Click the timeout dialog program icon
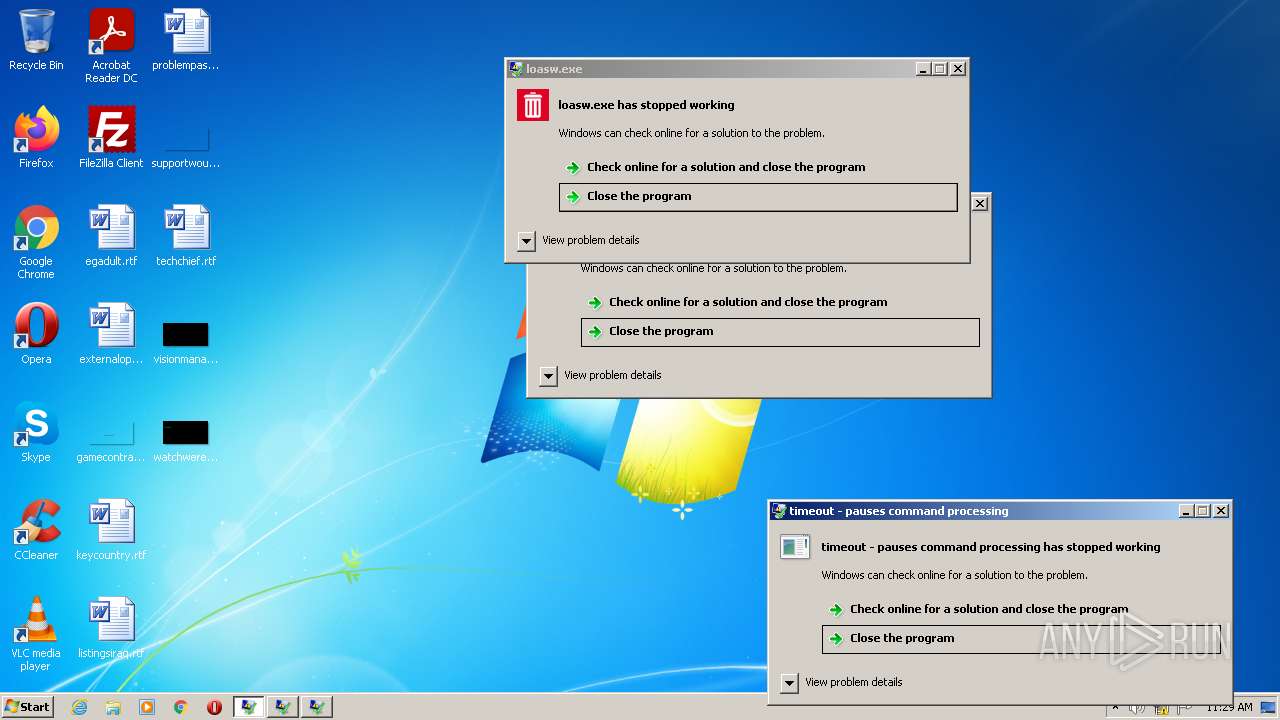Viewport: 1280px width, 720px height. [x=795, y=547]
